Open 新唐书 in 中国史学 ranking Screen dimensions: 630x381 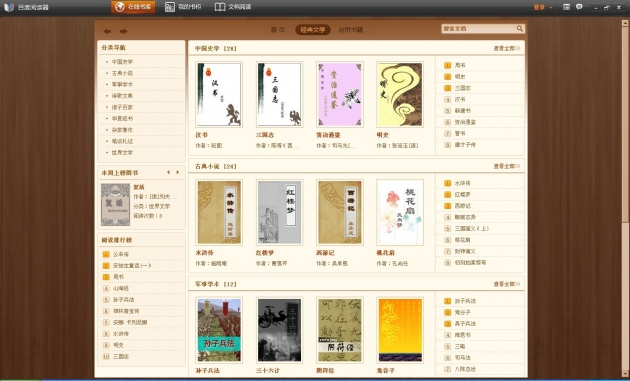click(x=462, y=111)
